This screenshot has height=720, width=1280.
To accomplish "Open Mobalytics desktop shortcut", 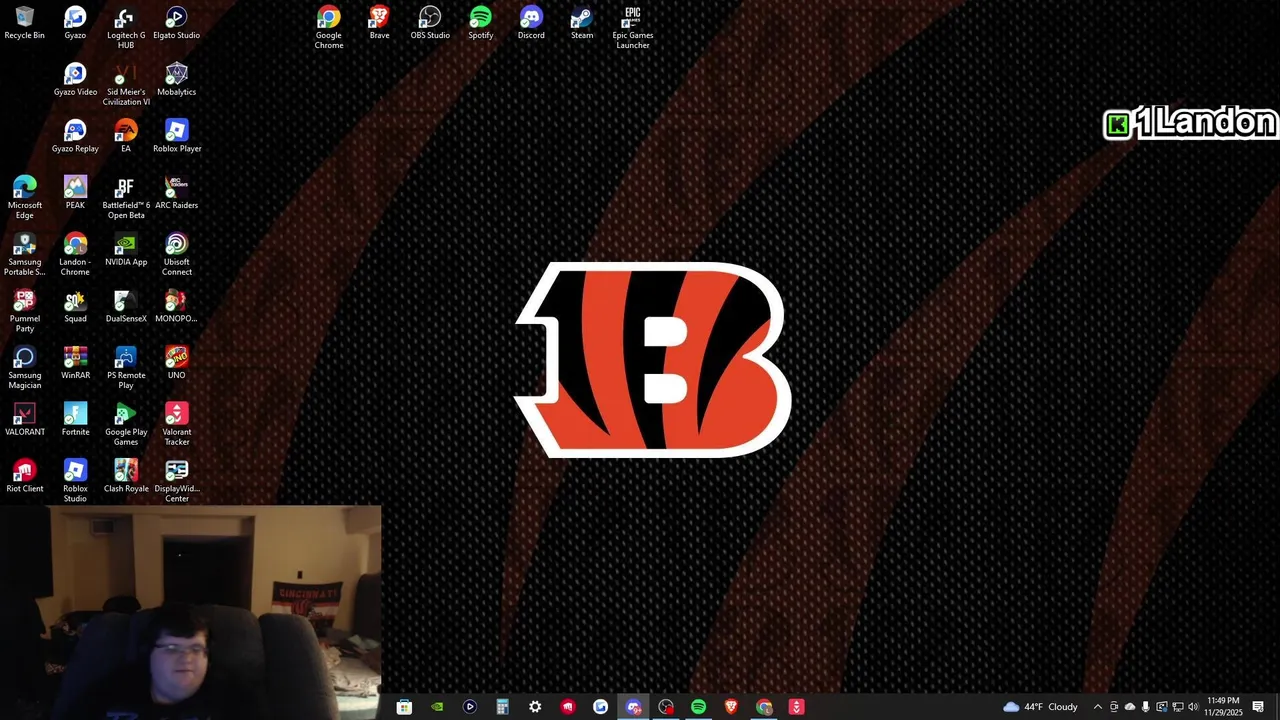I will (176, 80).
